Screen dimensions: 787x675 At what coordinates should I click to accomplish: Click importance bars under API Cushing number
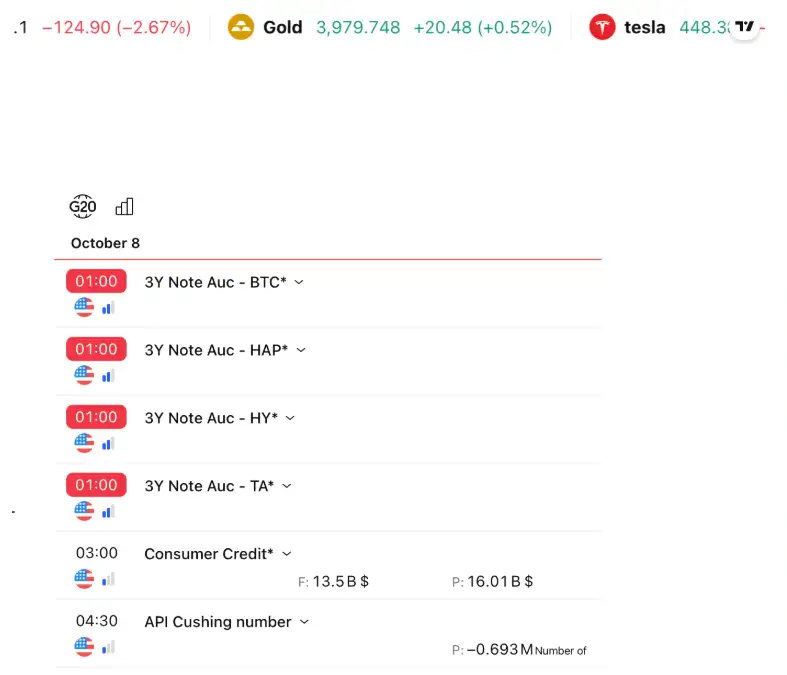pyautogui.click(x=108, y=647)
